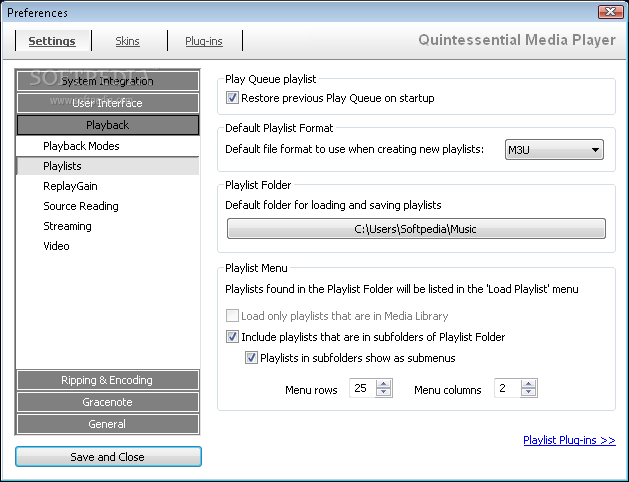Image resolution: width=629 pixels, height=482 pixels.
Task: Open the Plug-ins tab
Action: pos(204,41)
